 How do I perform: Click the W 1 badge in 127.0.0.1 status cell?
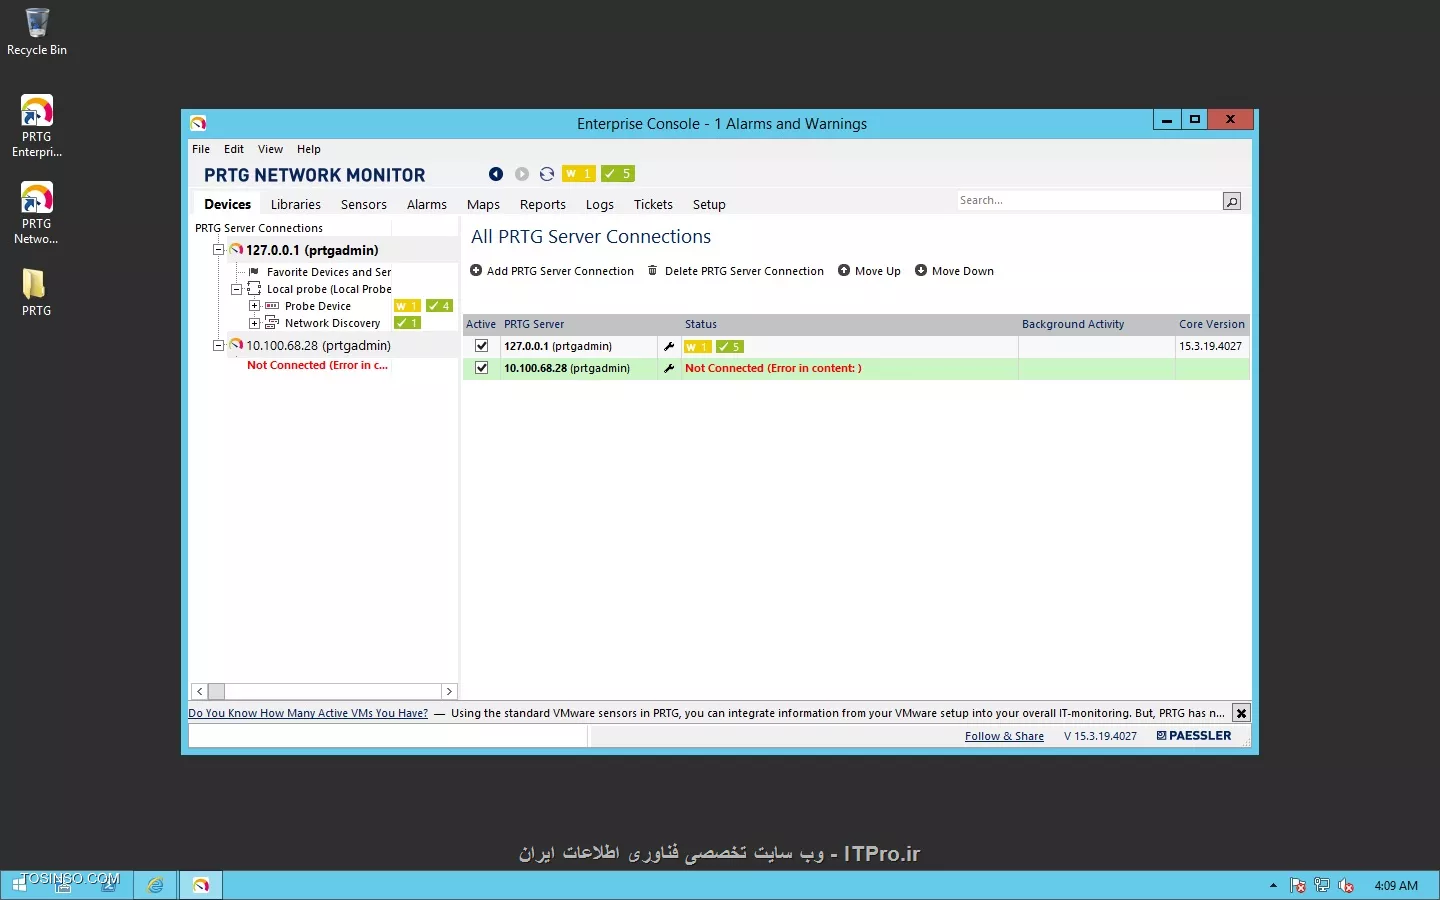click(x=697, y=347)
